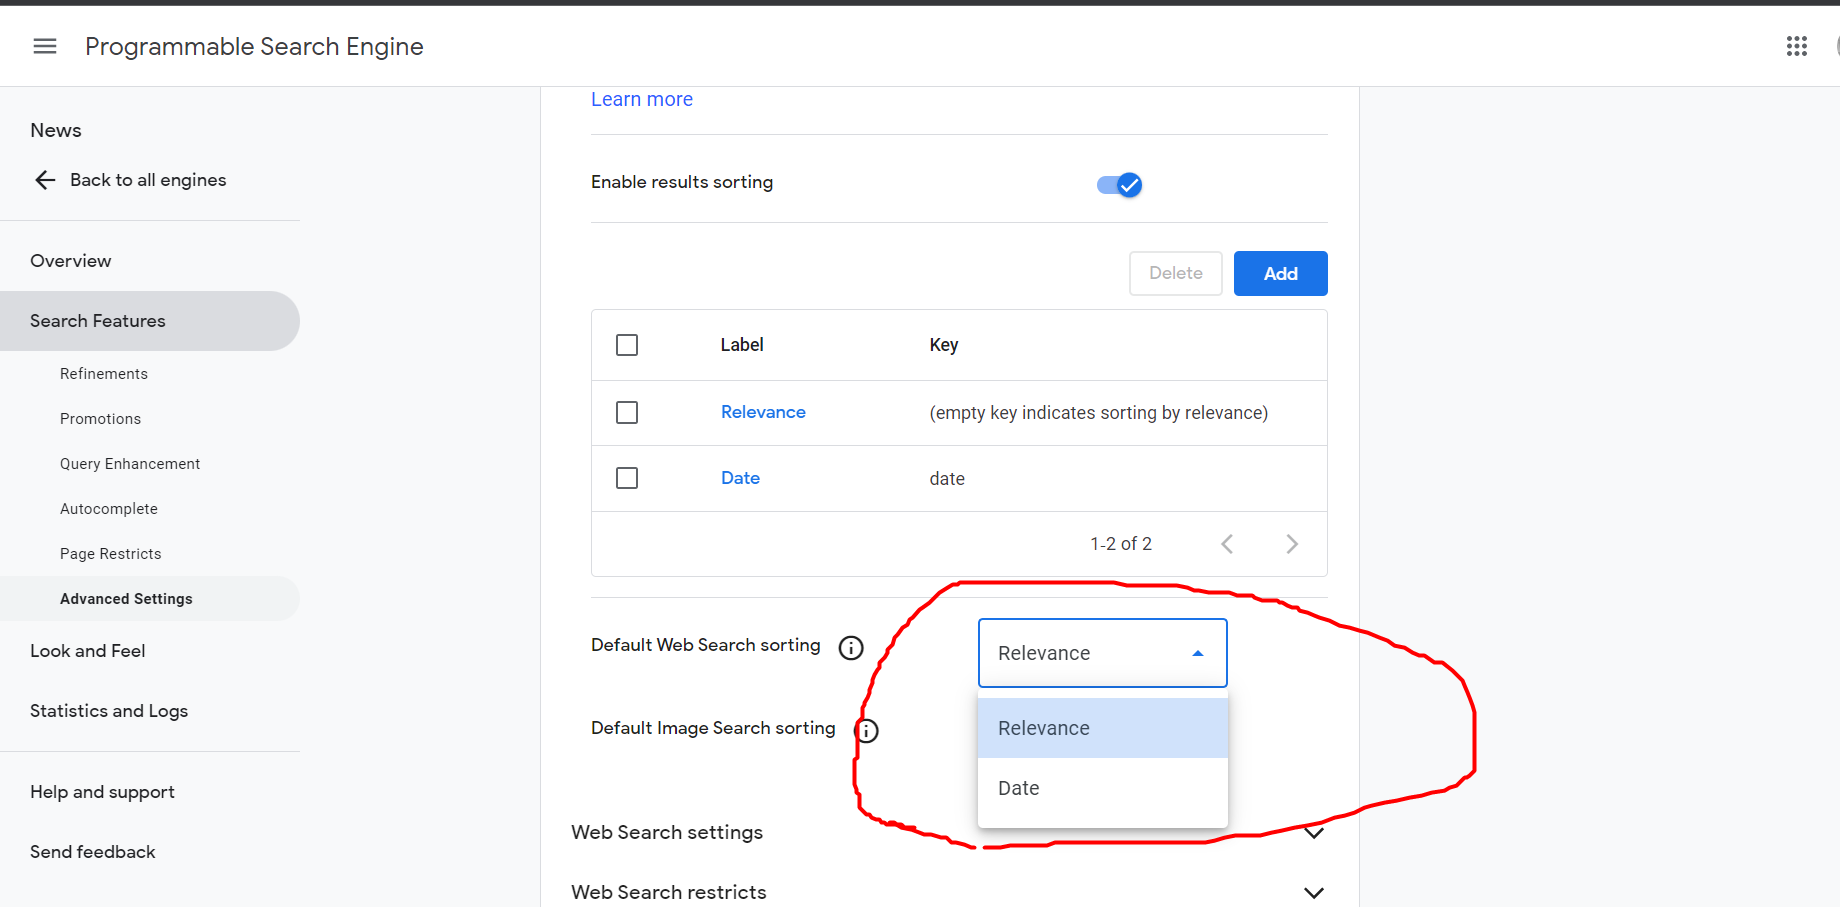This screenshot has width=1840, height=907.
Task: Open Search Features in sidebar
Action: tap(150, 321)
